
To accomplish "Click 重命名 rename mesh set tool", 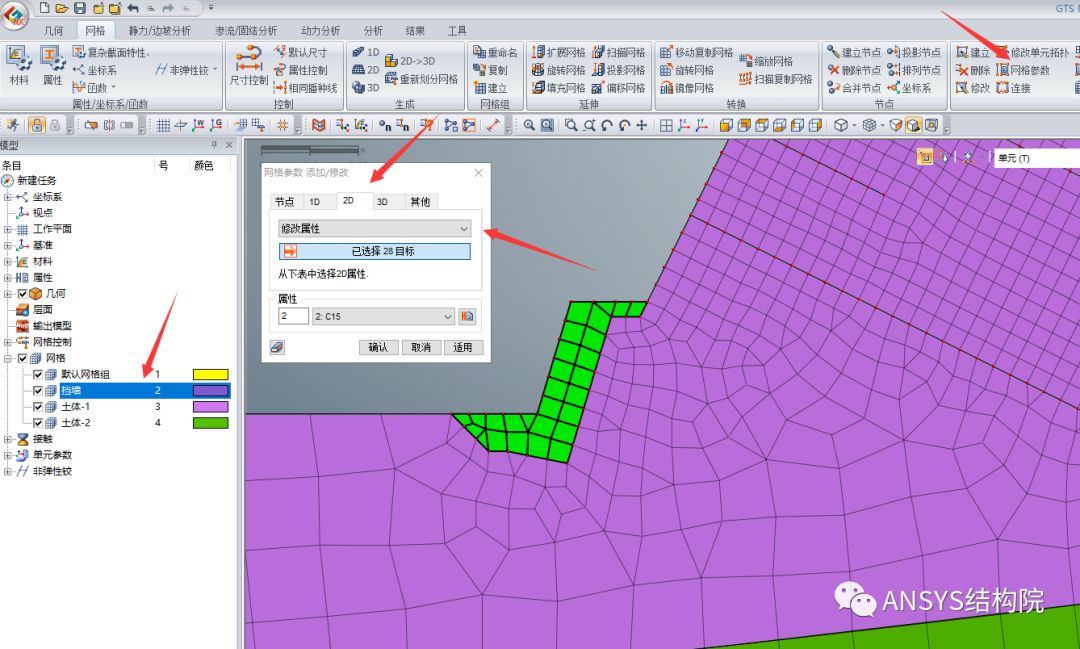I will (x=495, y=52).
